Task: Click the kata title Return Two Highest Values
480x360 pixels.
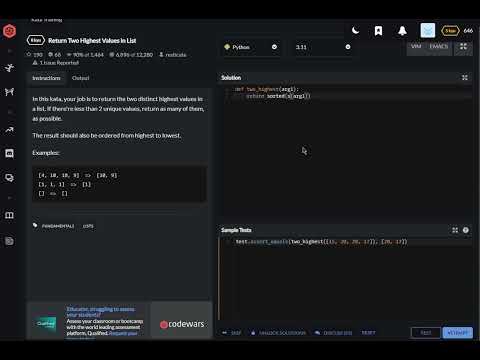Action: pyautogui.click(x=92, y=41)
